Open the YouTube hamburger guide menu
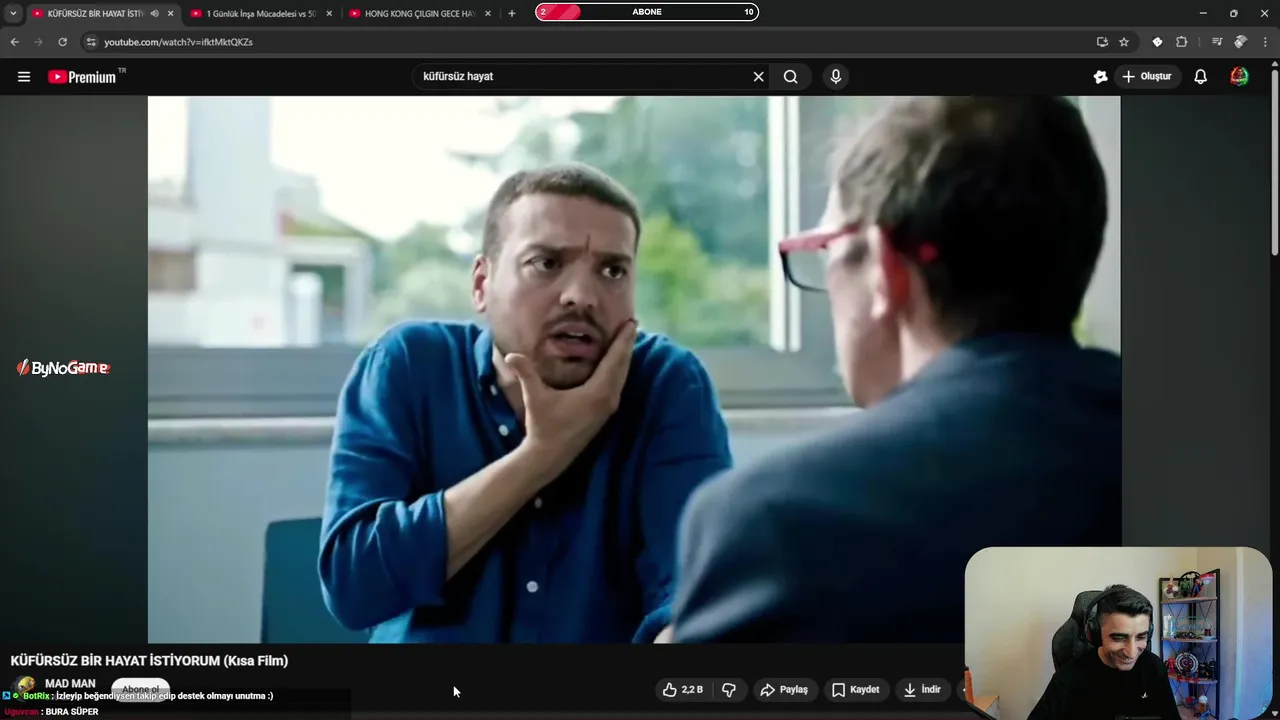 click(x=24, y=77)
